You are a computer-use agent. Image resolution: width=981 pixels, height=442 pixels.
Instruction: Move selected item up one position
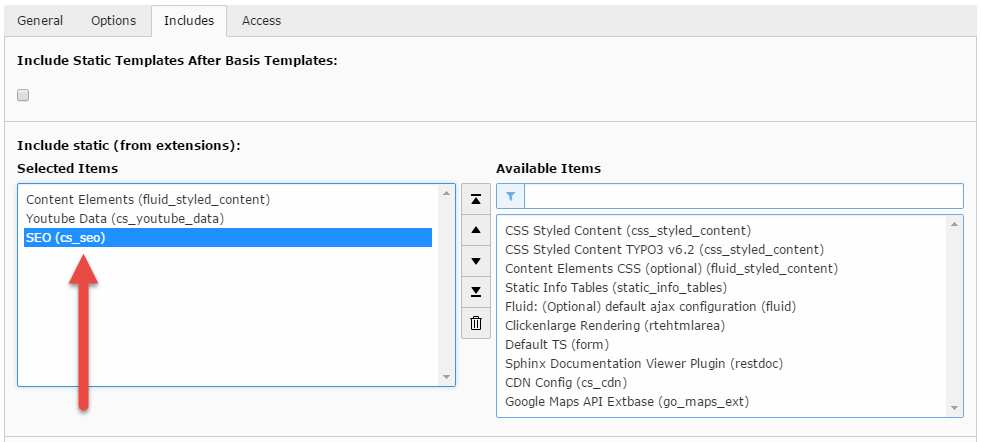click(x=476, y=230)
